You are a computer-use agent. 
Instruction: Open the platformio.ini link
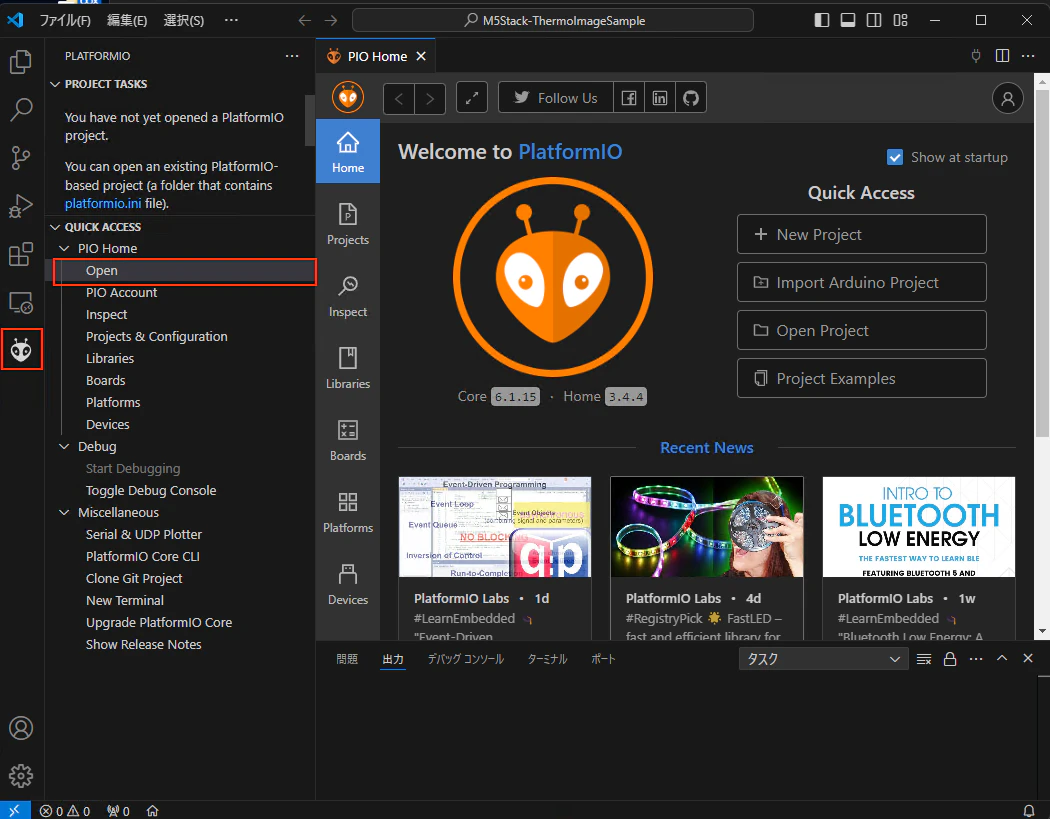[x=102, y=203]
